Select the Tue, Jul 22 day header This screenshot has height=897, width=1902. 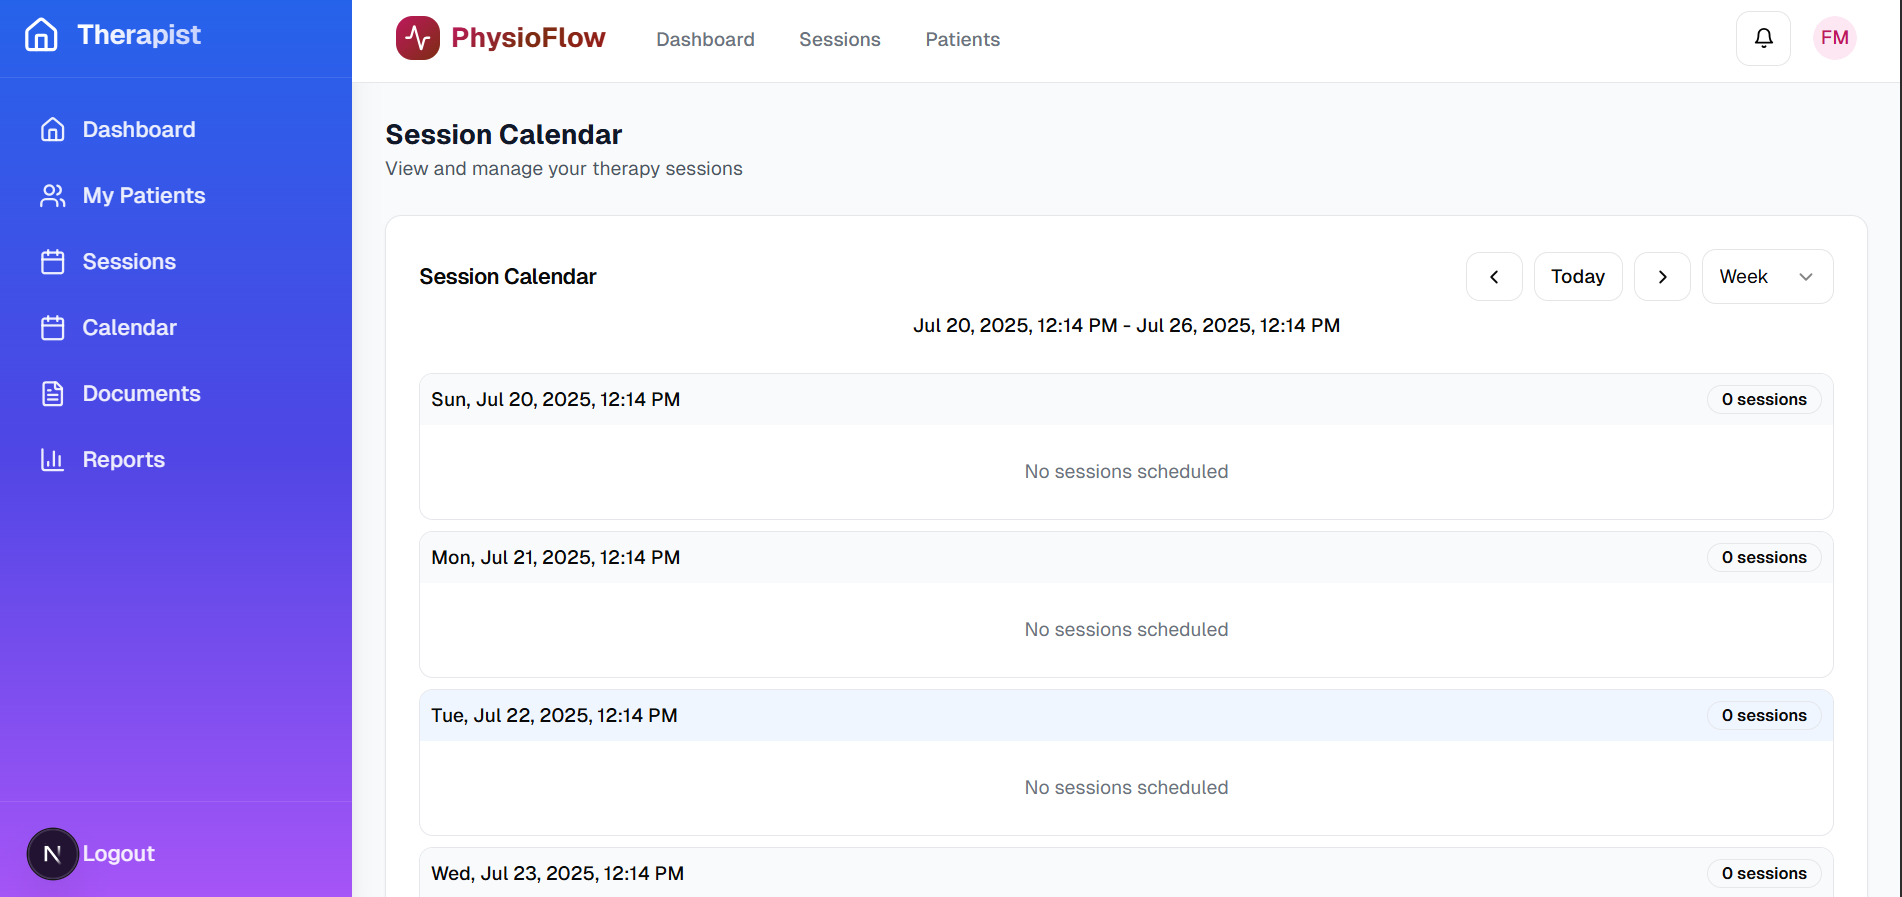[x=1126, y=716]
